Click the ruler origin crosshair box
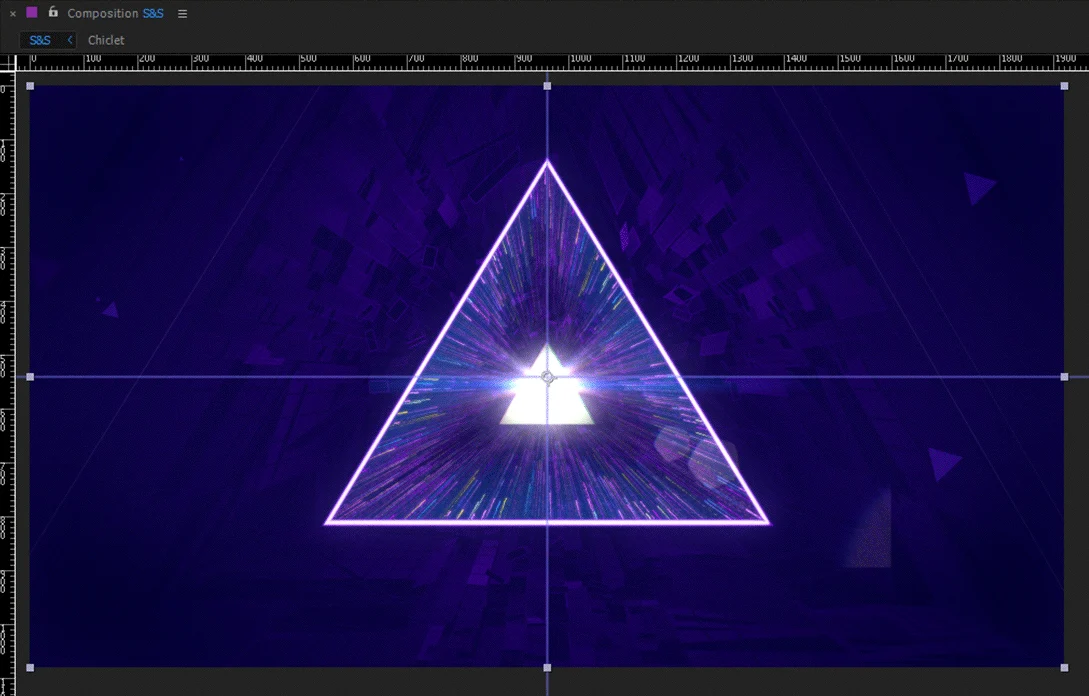Viewport: 1089px width, 696px height. point(8,63)
